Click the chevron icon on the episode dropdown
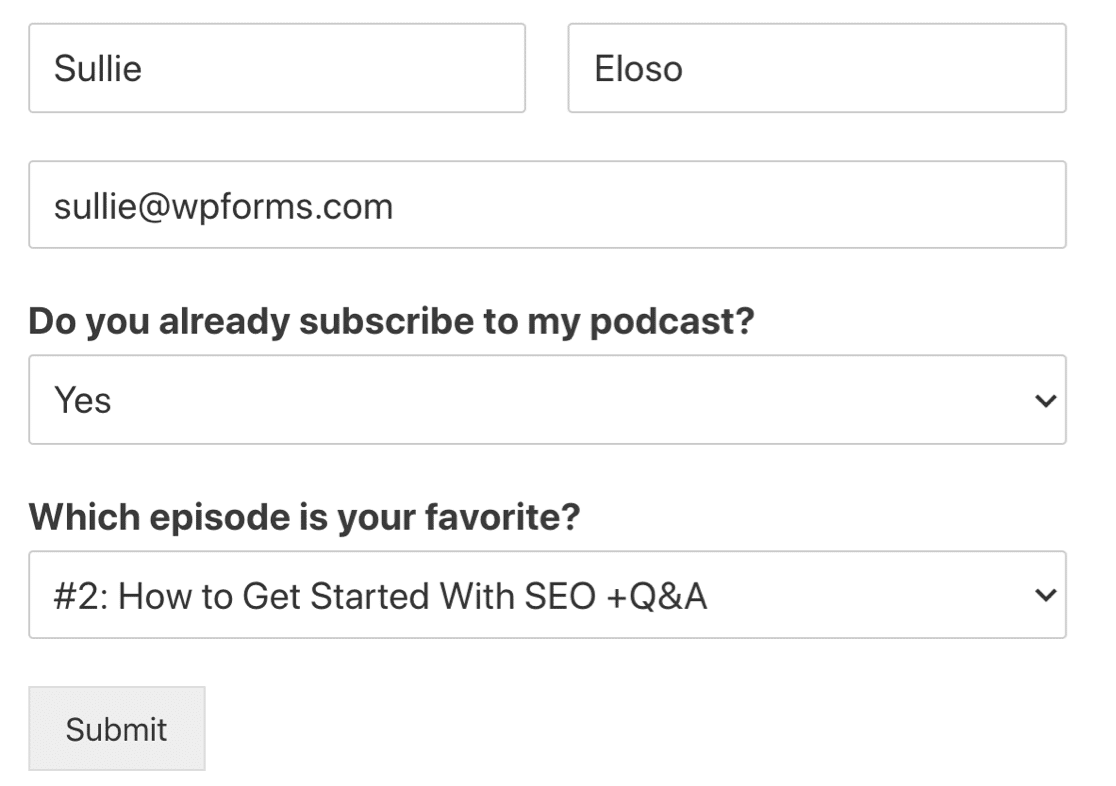The image size is (1116, 786). (1045, 594)
